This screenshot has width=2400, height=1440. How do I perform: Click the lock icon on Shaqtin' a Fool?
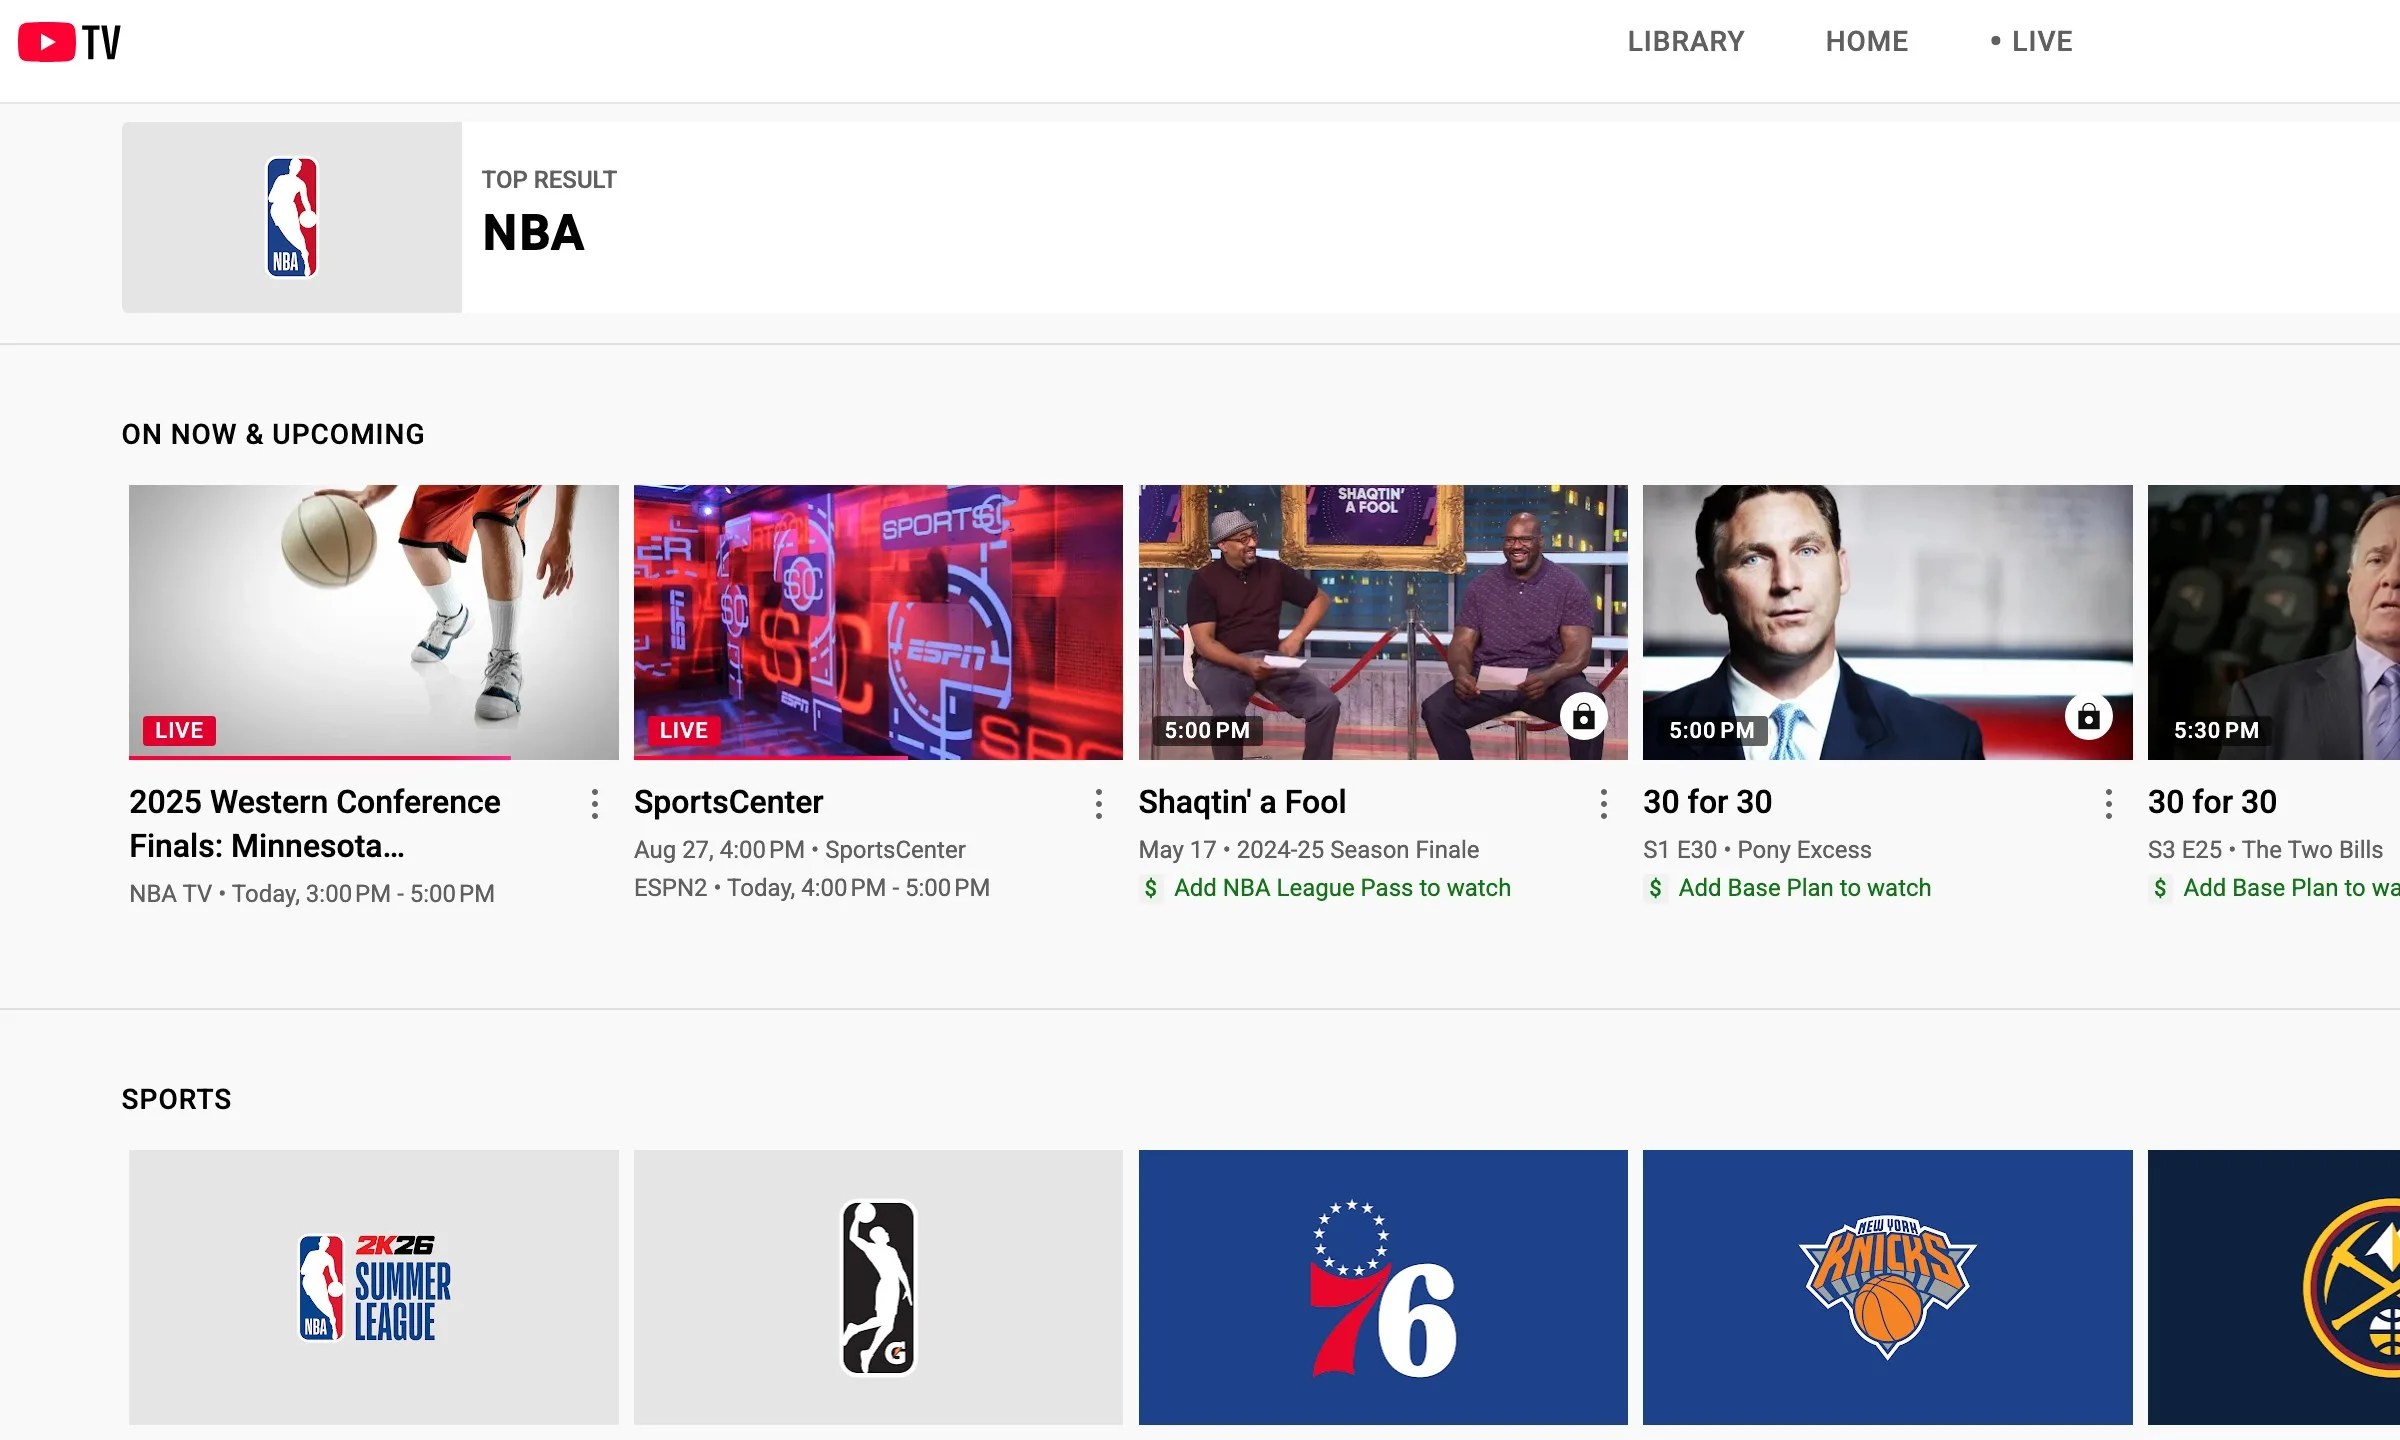point(1583,717)
